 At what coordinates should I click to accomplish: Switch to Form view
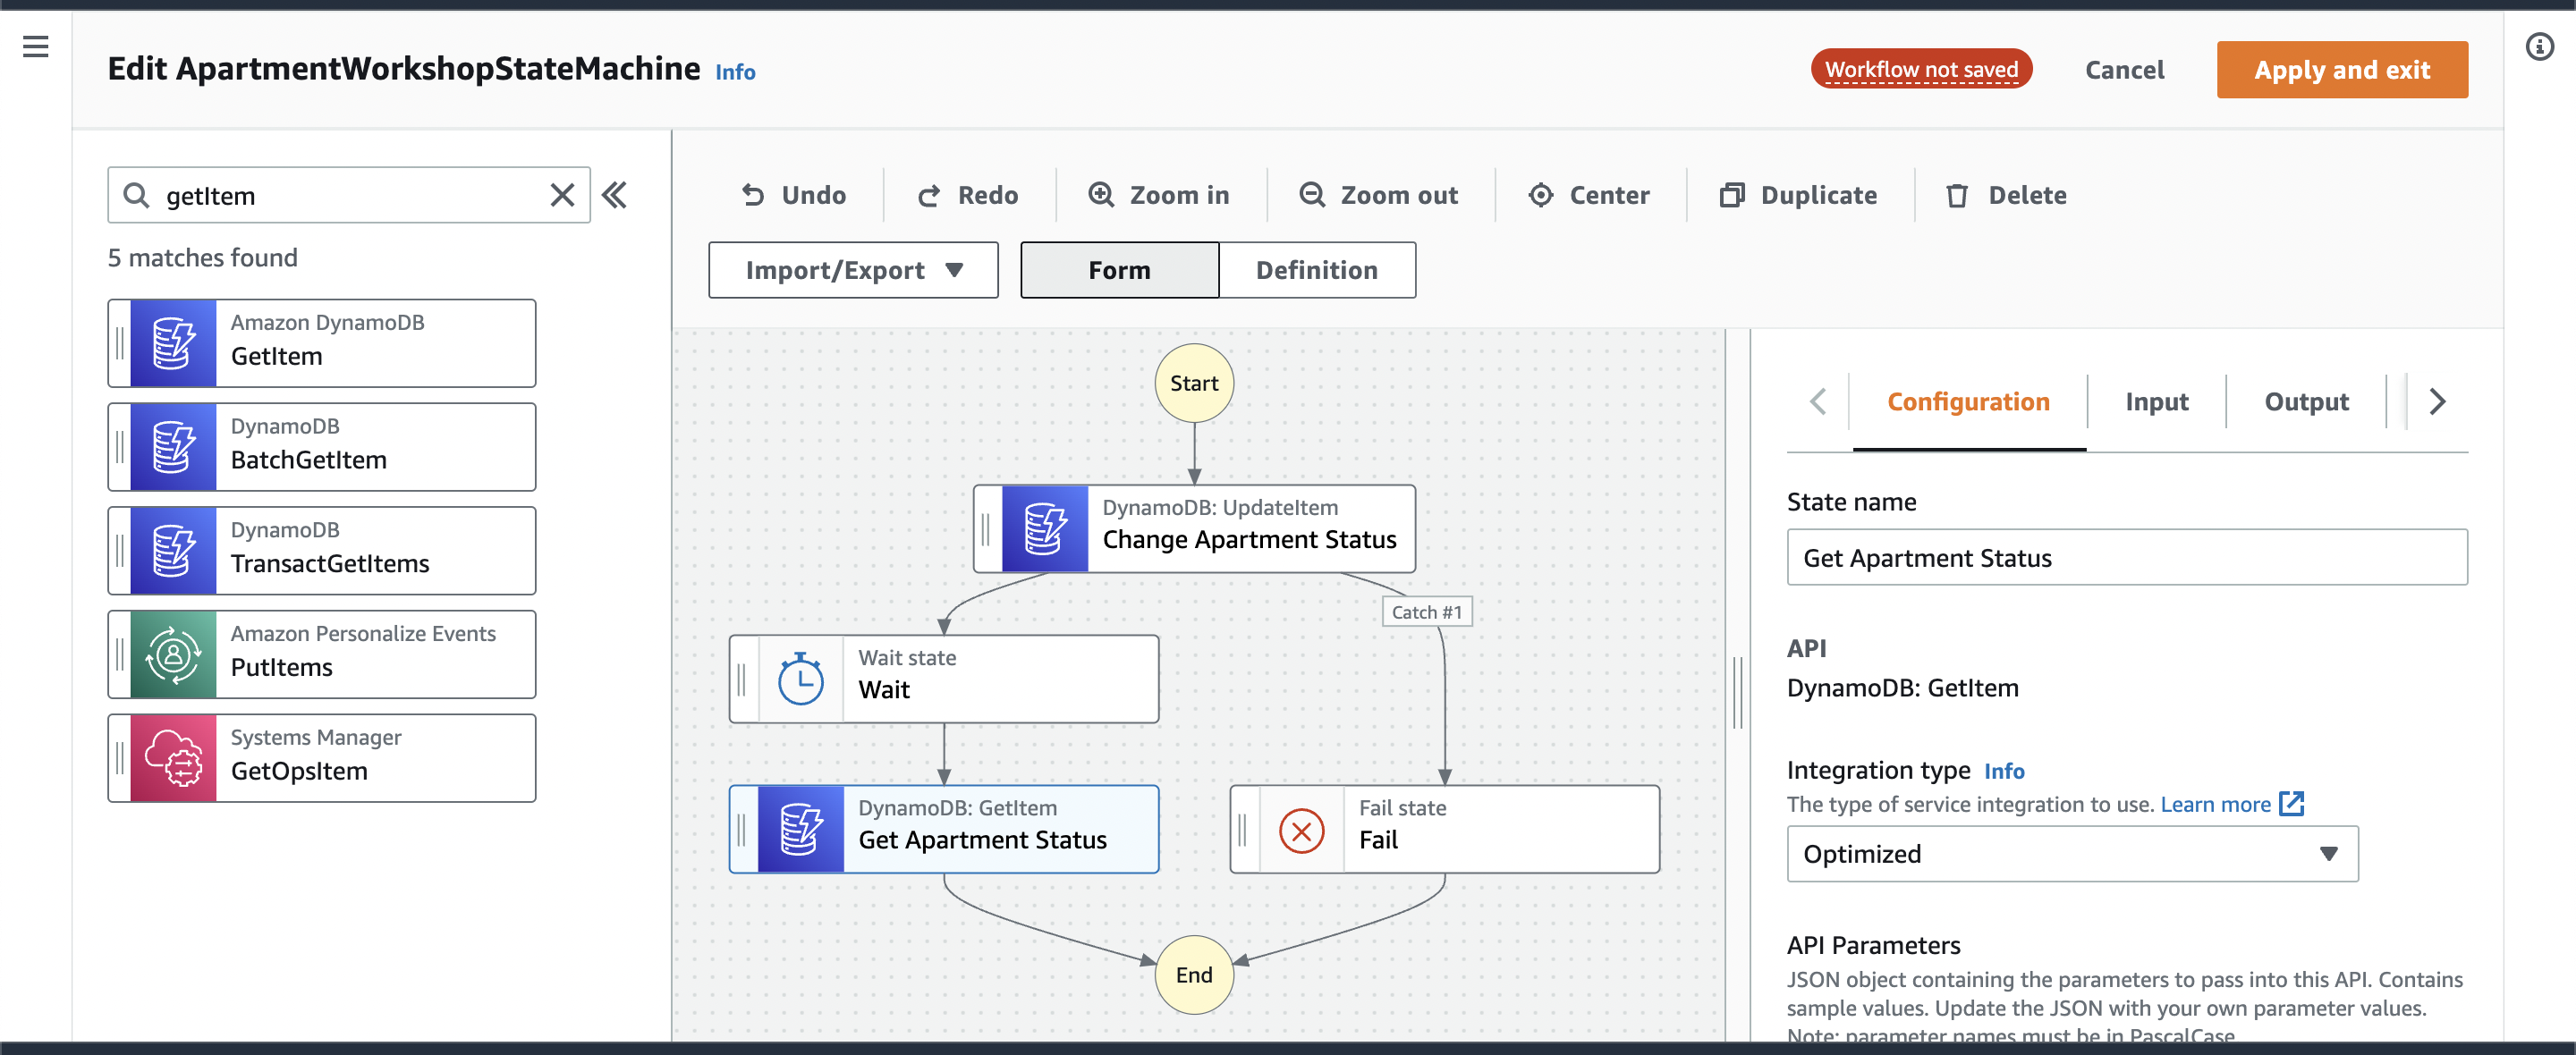coord(1120,270)
